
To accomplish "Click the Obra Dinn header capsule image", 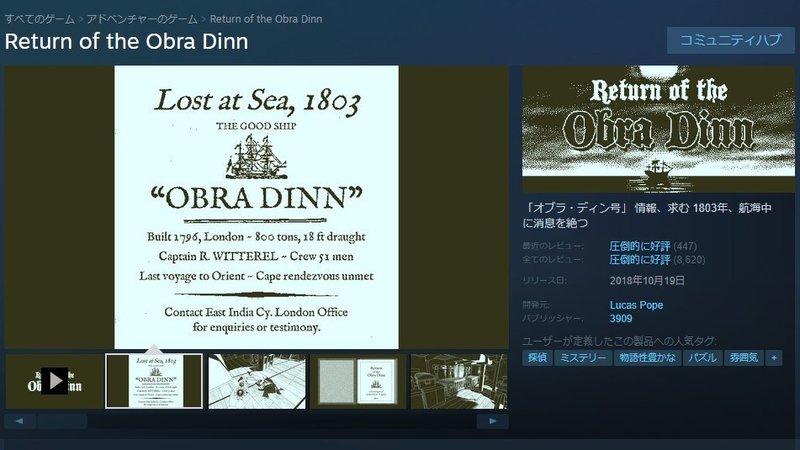I will [658, 129].
